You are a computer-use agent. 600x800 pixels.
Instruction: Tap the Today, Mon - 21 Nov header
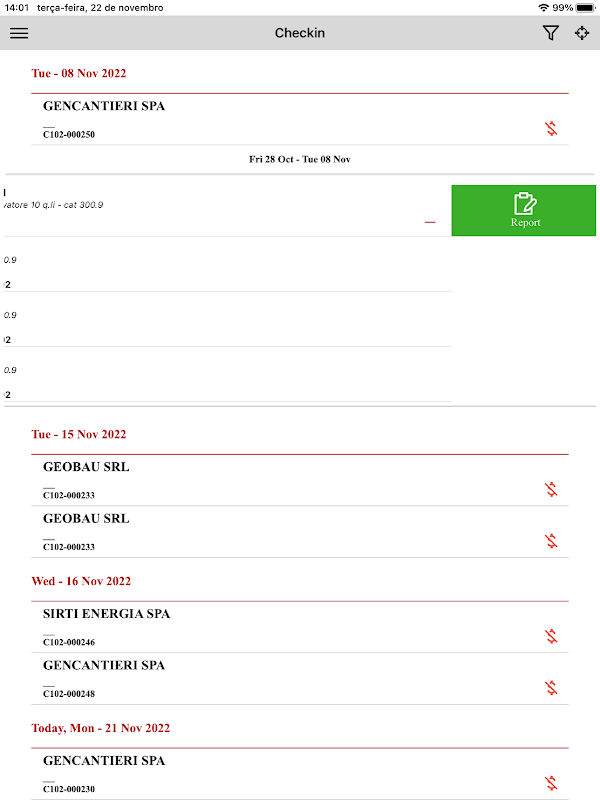click(x=100, y=728)
